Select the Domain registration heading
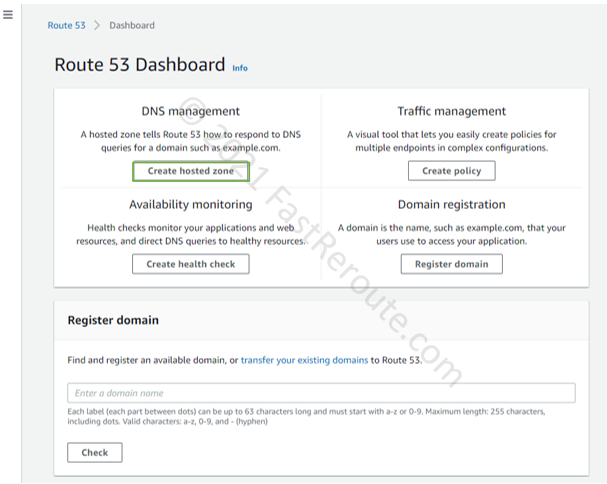 tap(451, 204)
